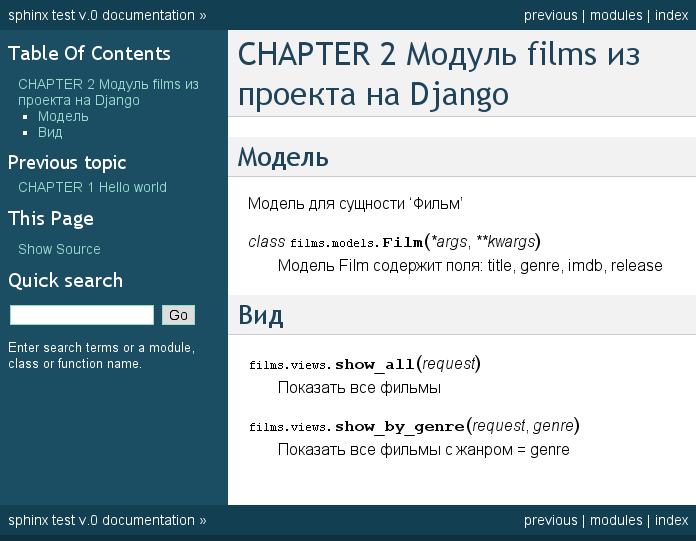Click the 'Previous topic' sidebar heading

(67, 162)
